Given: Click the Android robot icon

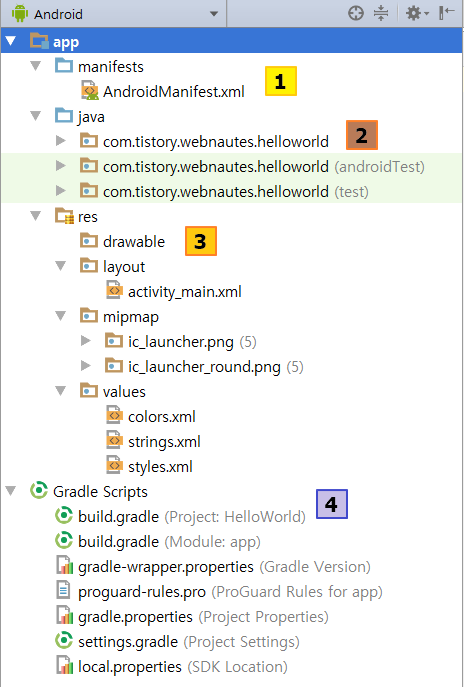Looking at the screenshot, I should [x=20, y=14].
